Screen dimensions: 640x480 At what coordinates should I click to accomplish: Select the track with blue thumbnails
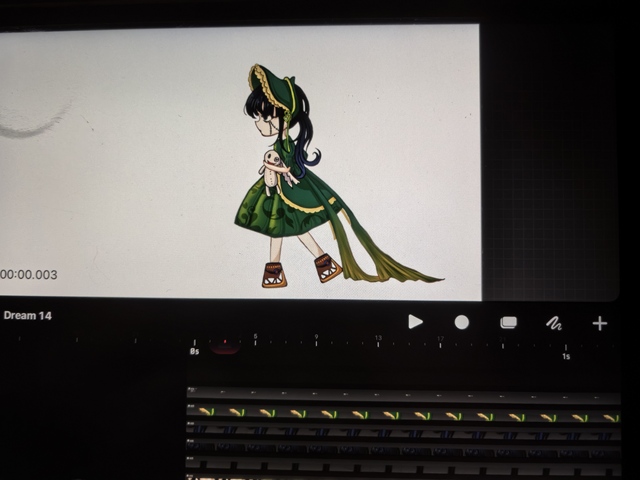[400, 432]
